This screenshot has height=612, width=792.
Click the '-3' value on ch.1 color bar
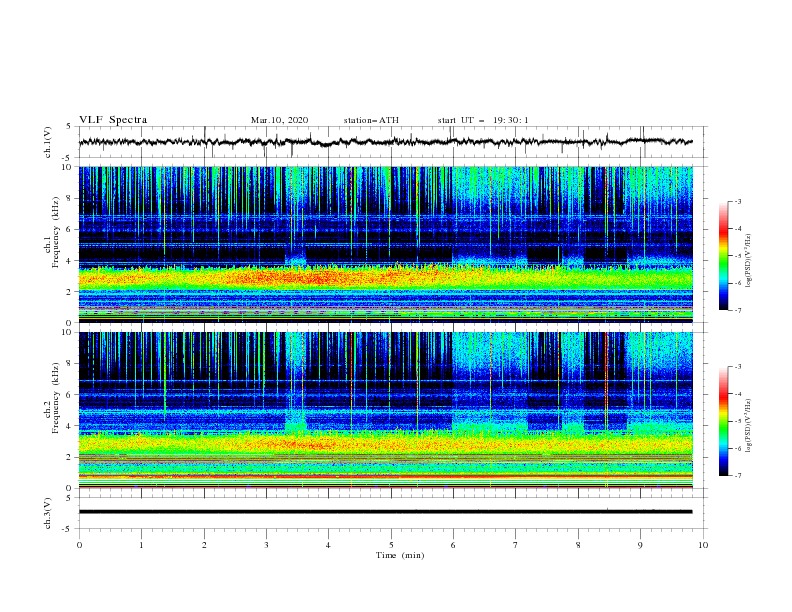(x=738, y=201)
